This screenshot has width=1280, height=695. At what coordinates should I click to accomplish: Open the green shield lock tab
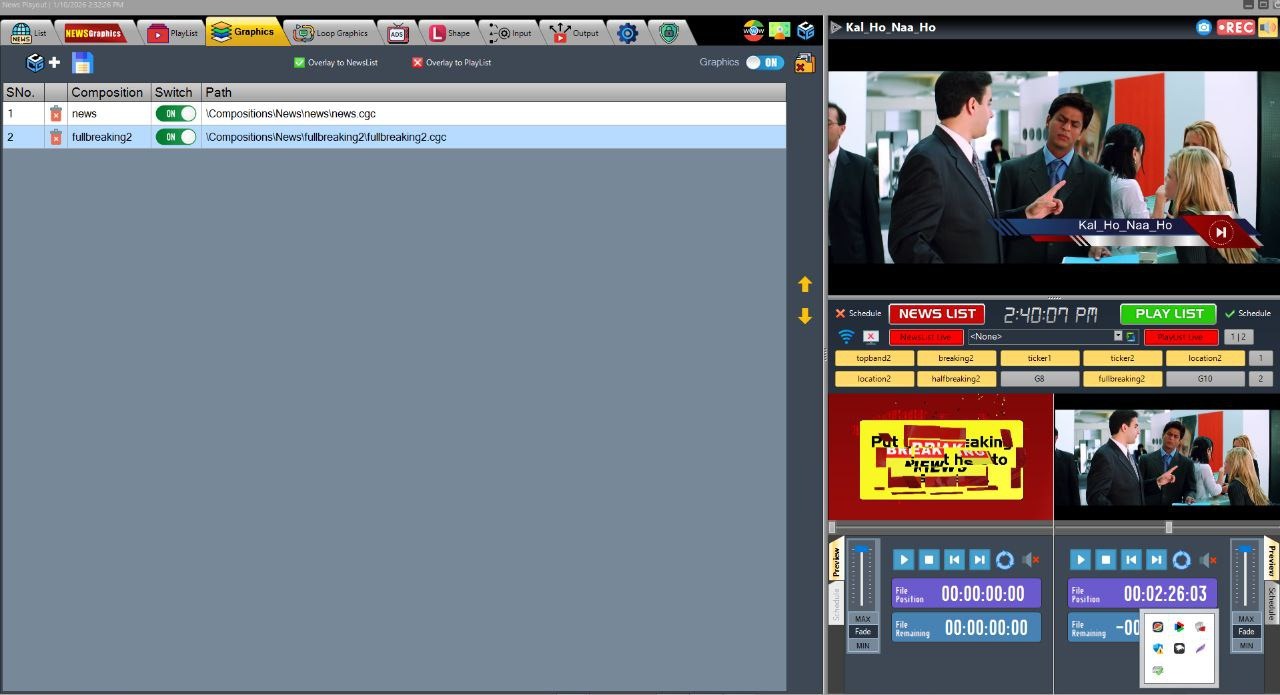click(669, 33)
